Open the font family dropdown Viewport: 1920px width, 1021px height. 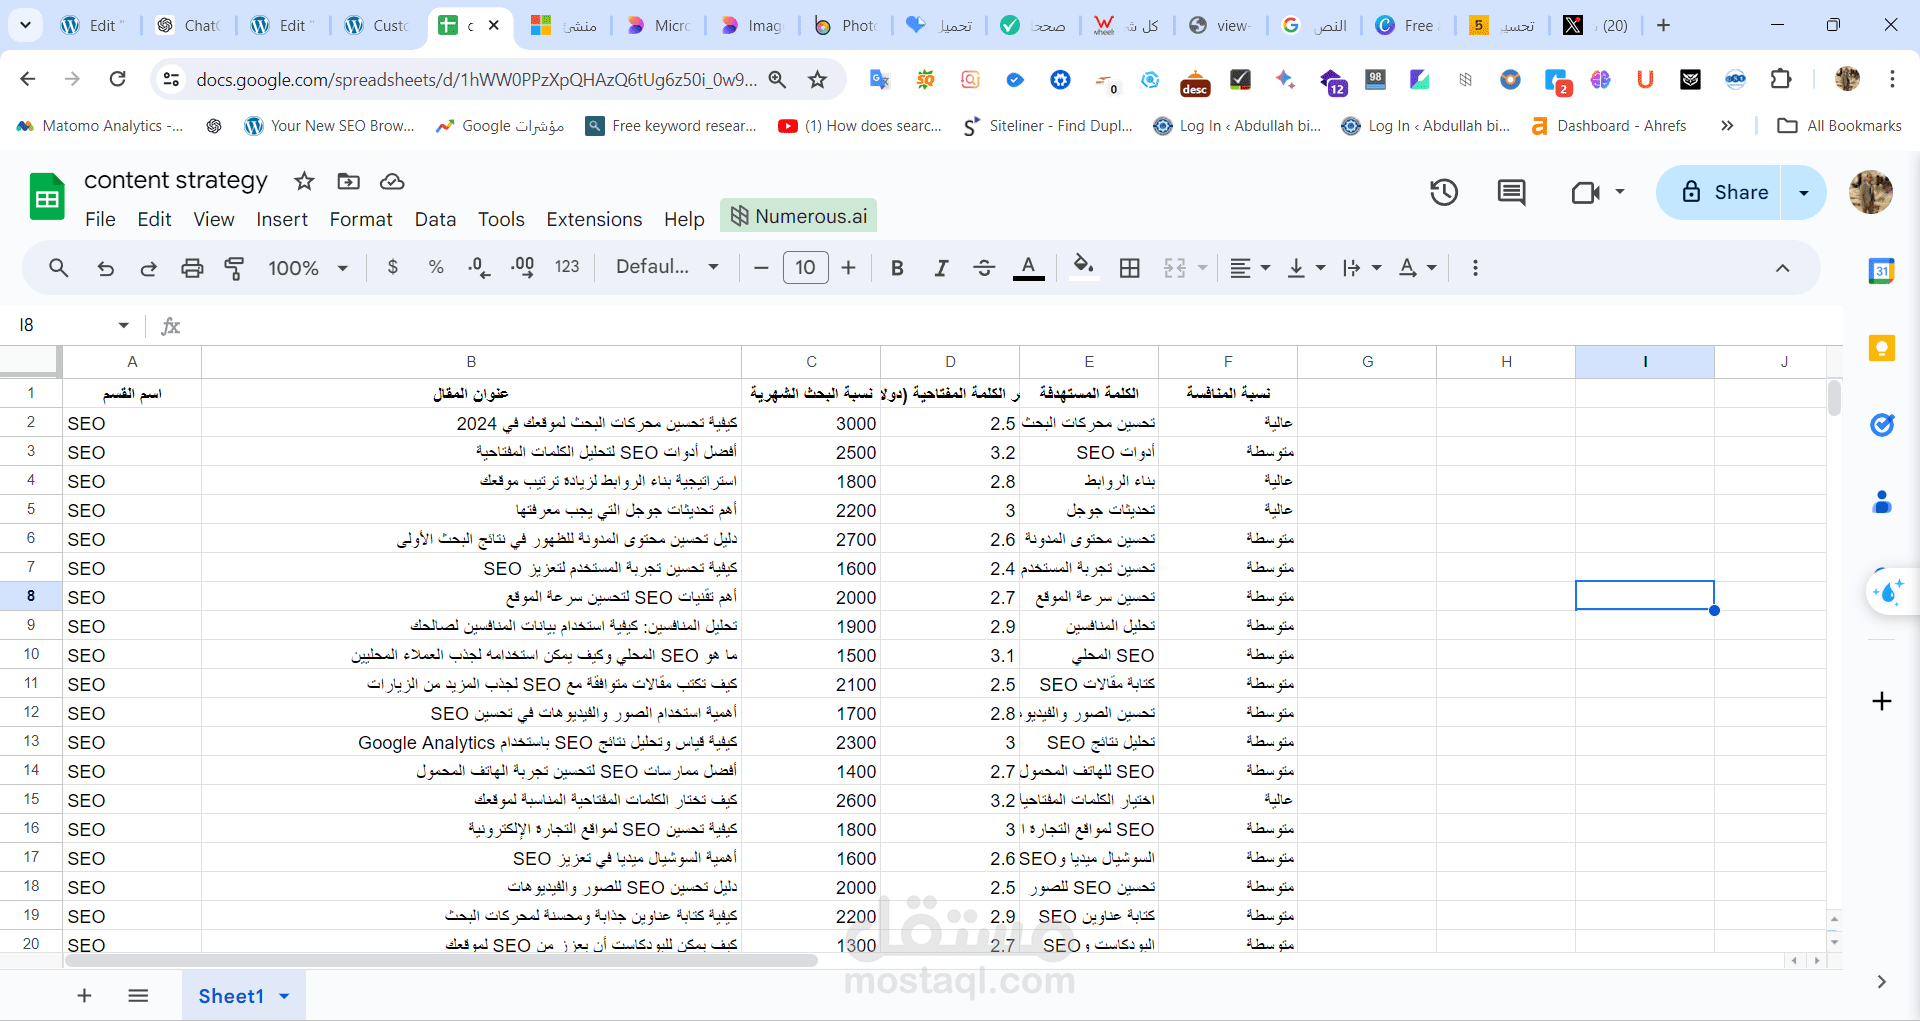tap(667, 267)
